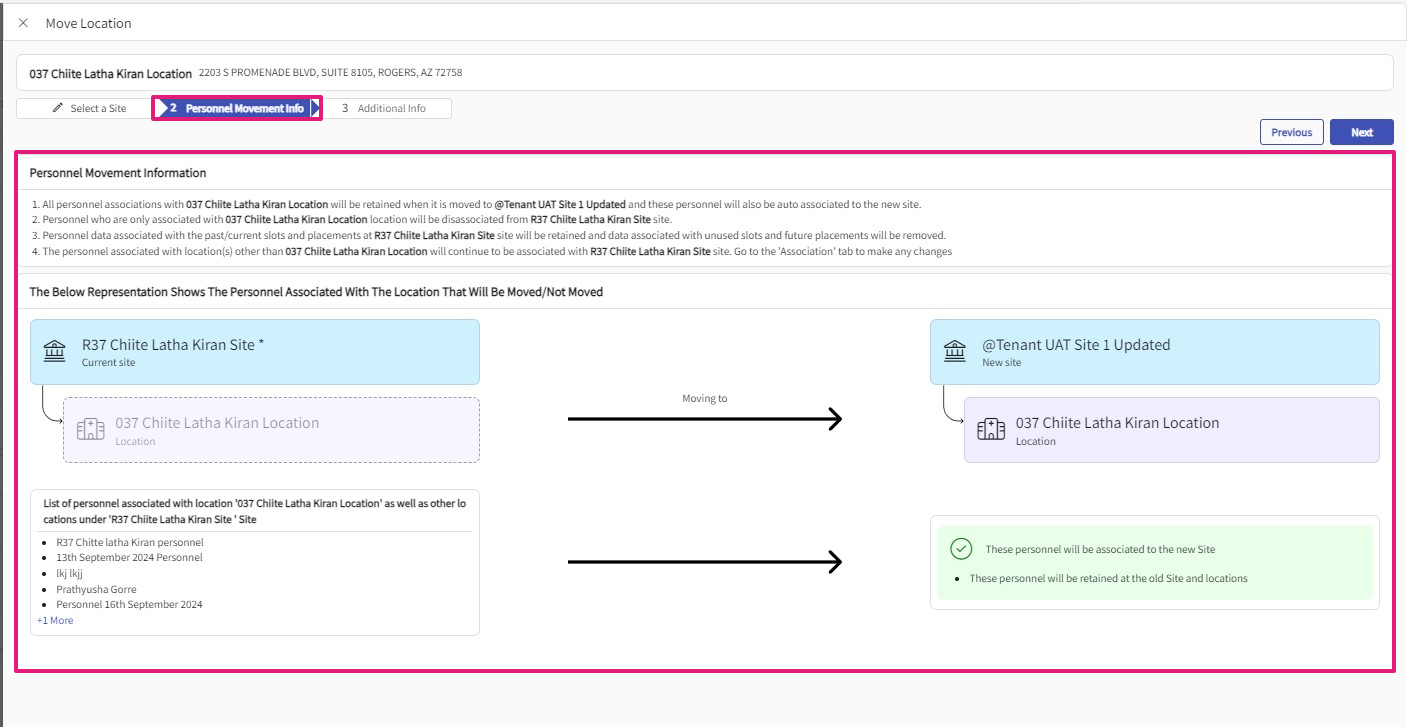Screen dimensions: 1407x727
Task: Go to the Additional Info step
Action: (385, 108)
